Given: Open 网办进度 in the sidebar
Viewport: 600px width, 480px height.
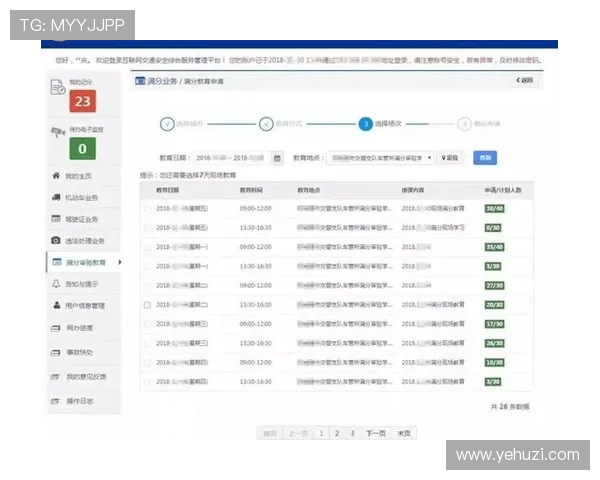Looking at the screenshot, I should [x=80, y=328].
